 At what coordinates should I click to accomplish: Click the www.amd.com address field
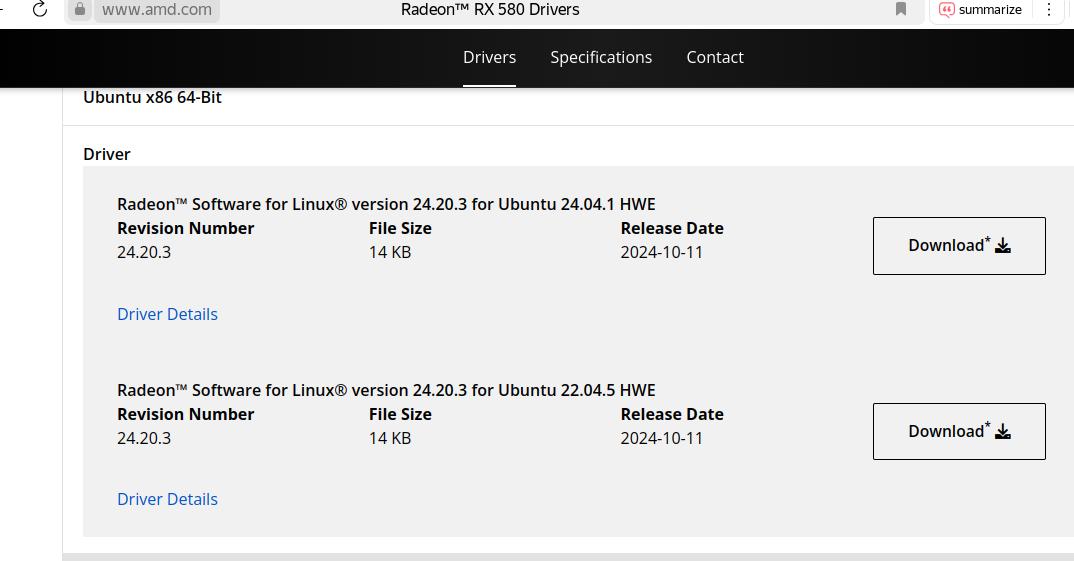click(157, 10)
